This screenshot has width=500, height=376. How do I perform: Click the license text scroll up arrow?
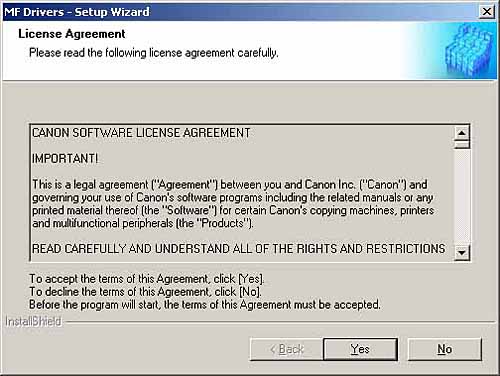pos(462,133)
